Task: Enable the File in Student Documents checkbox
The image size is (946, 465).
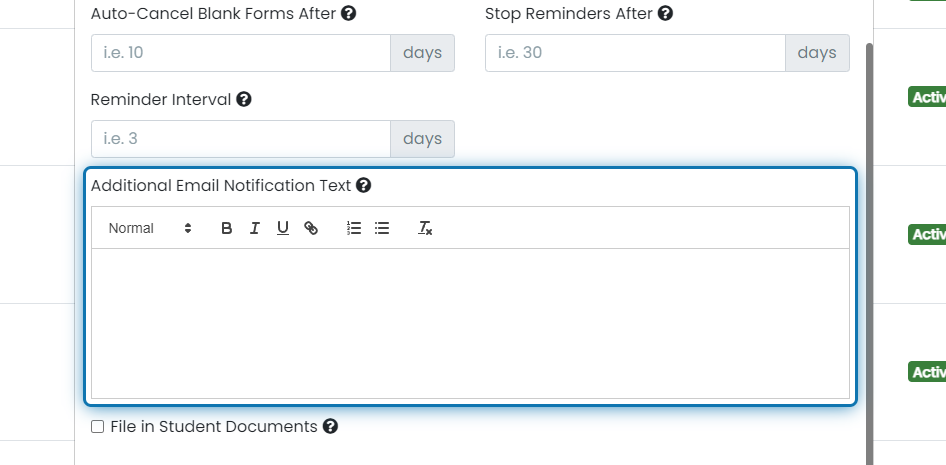Action: [97, 427]
